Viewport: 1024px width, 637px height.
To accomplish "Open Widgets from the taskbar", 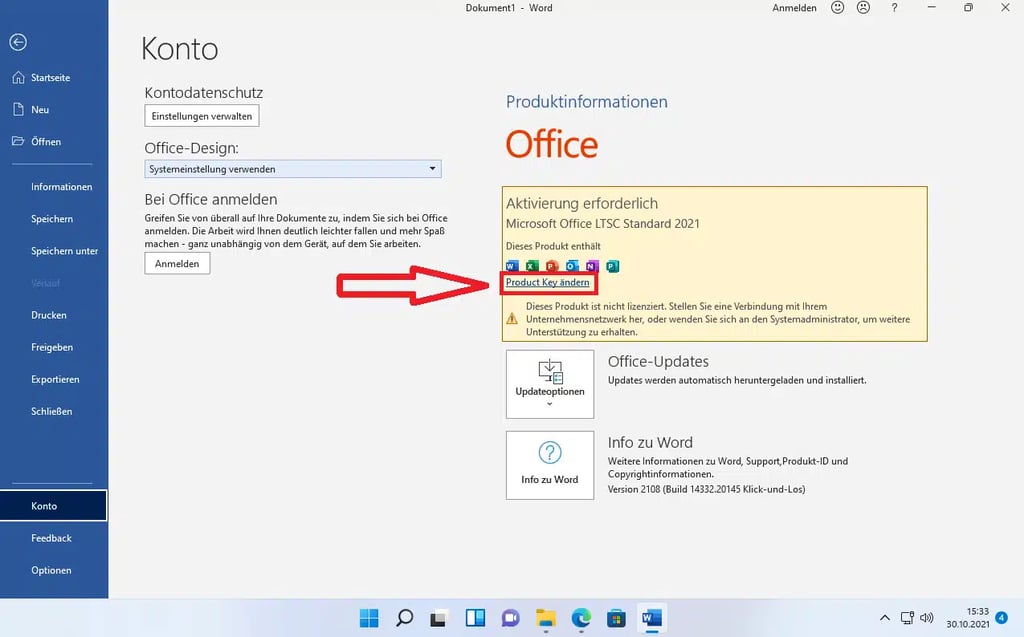I will coord(475,617).
